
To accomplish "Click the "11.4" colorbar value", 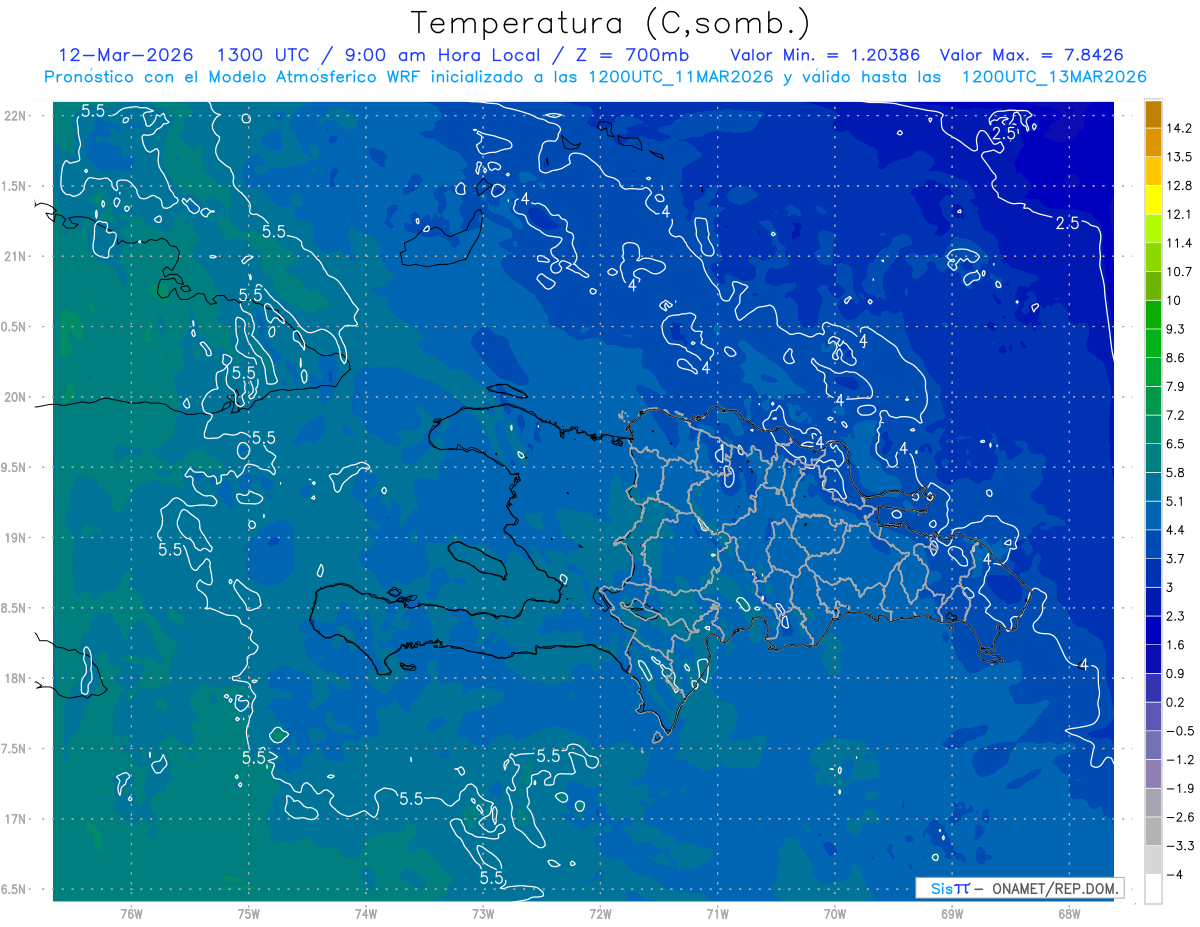I will 1179,243.
